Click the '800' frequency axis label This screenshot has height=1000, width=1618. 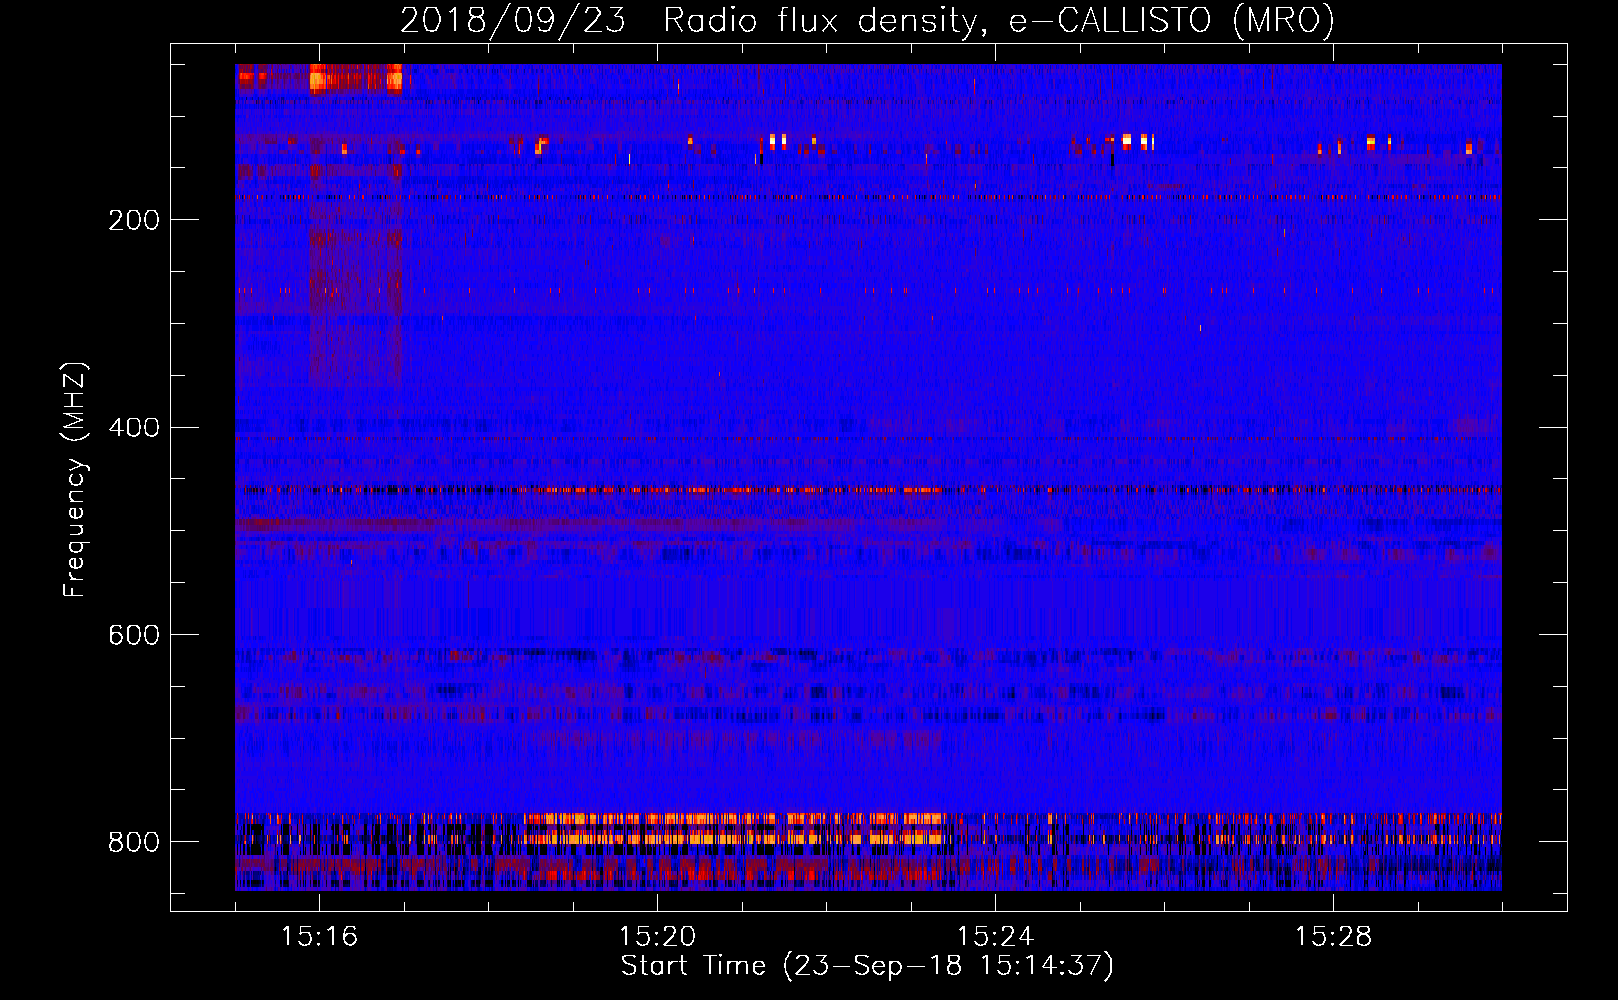click(x=134, y=842)
